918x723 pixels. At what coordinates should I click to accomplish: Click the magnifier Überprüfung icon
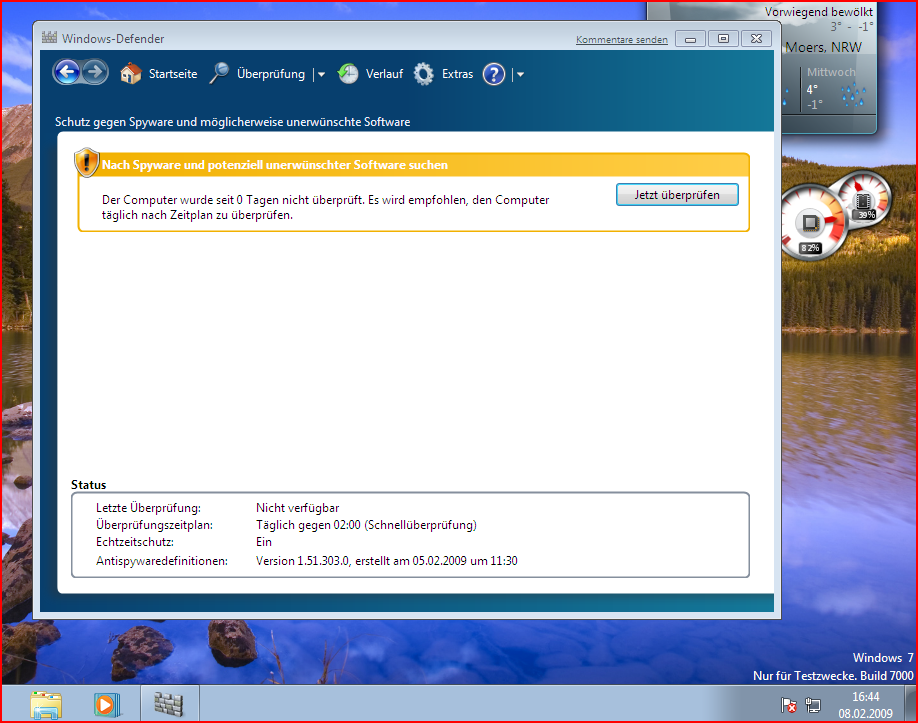[x=219, y=74]
